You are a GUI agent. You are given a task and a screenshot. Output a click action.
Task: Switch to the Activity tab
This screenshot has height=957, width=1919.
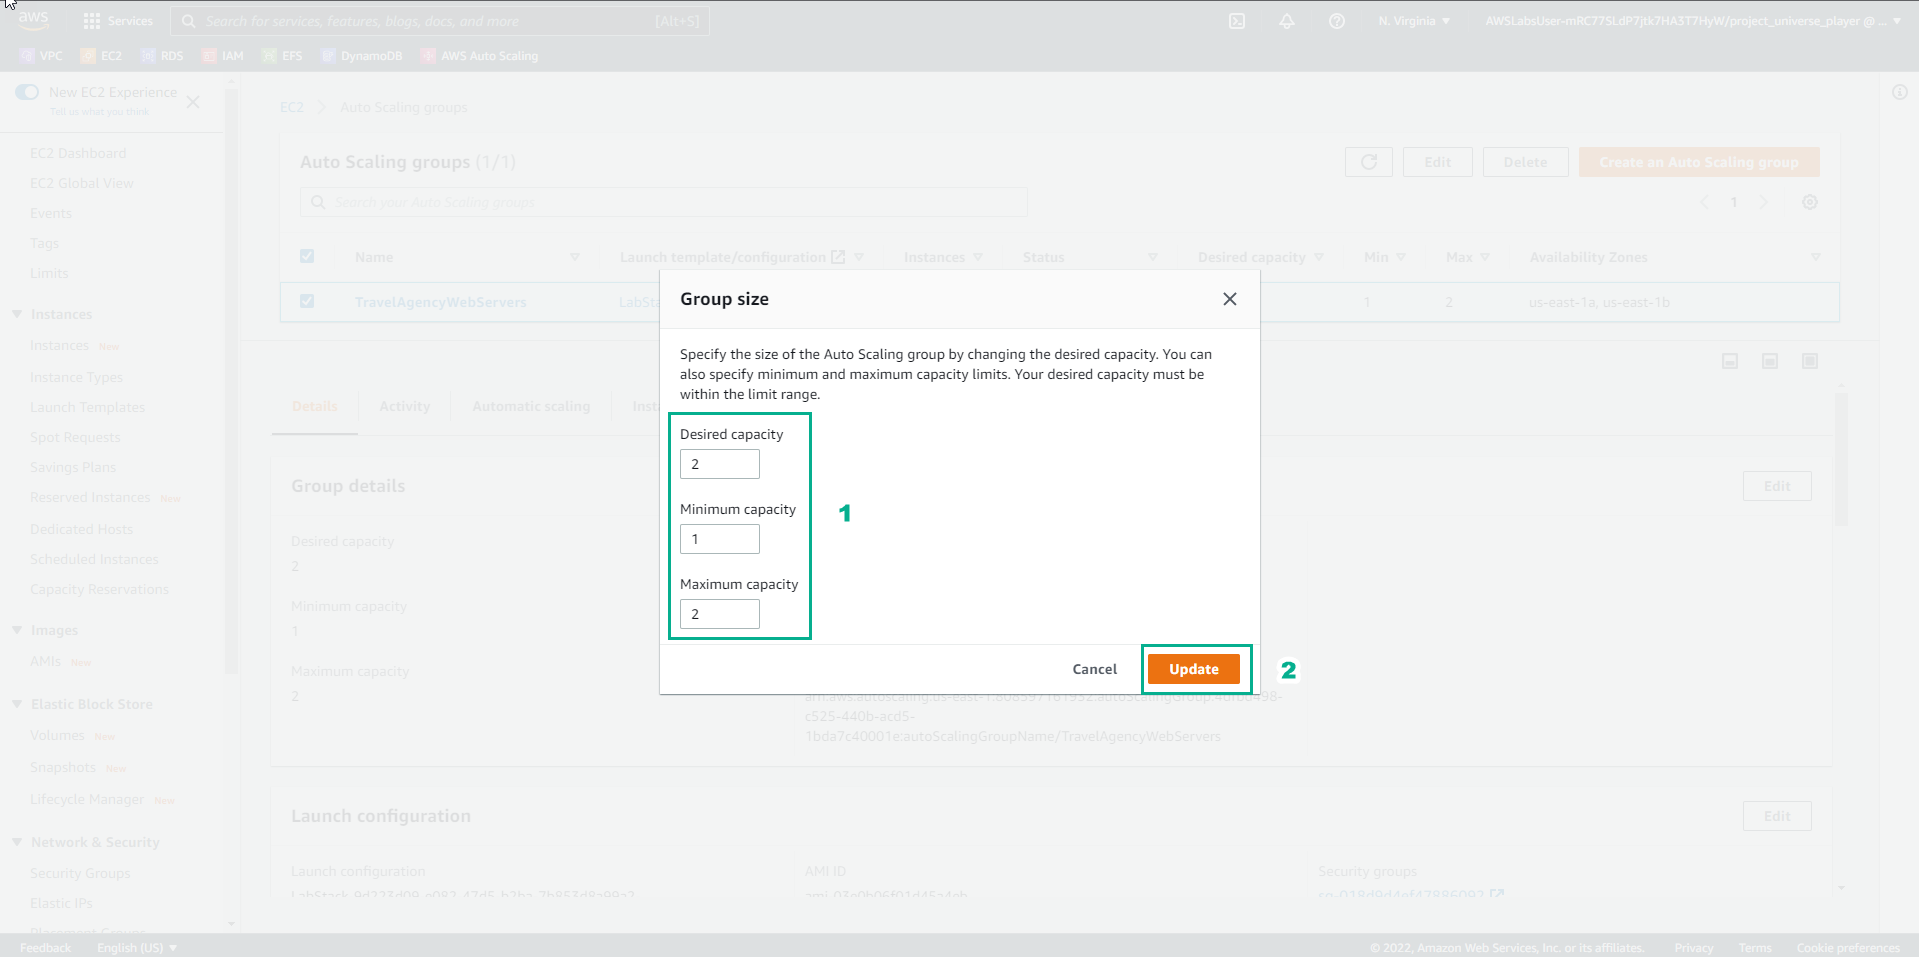[x=405, y=406]
